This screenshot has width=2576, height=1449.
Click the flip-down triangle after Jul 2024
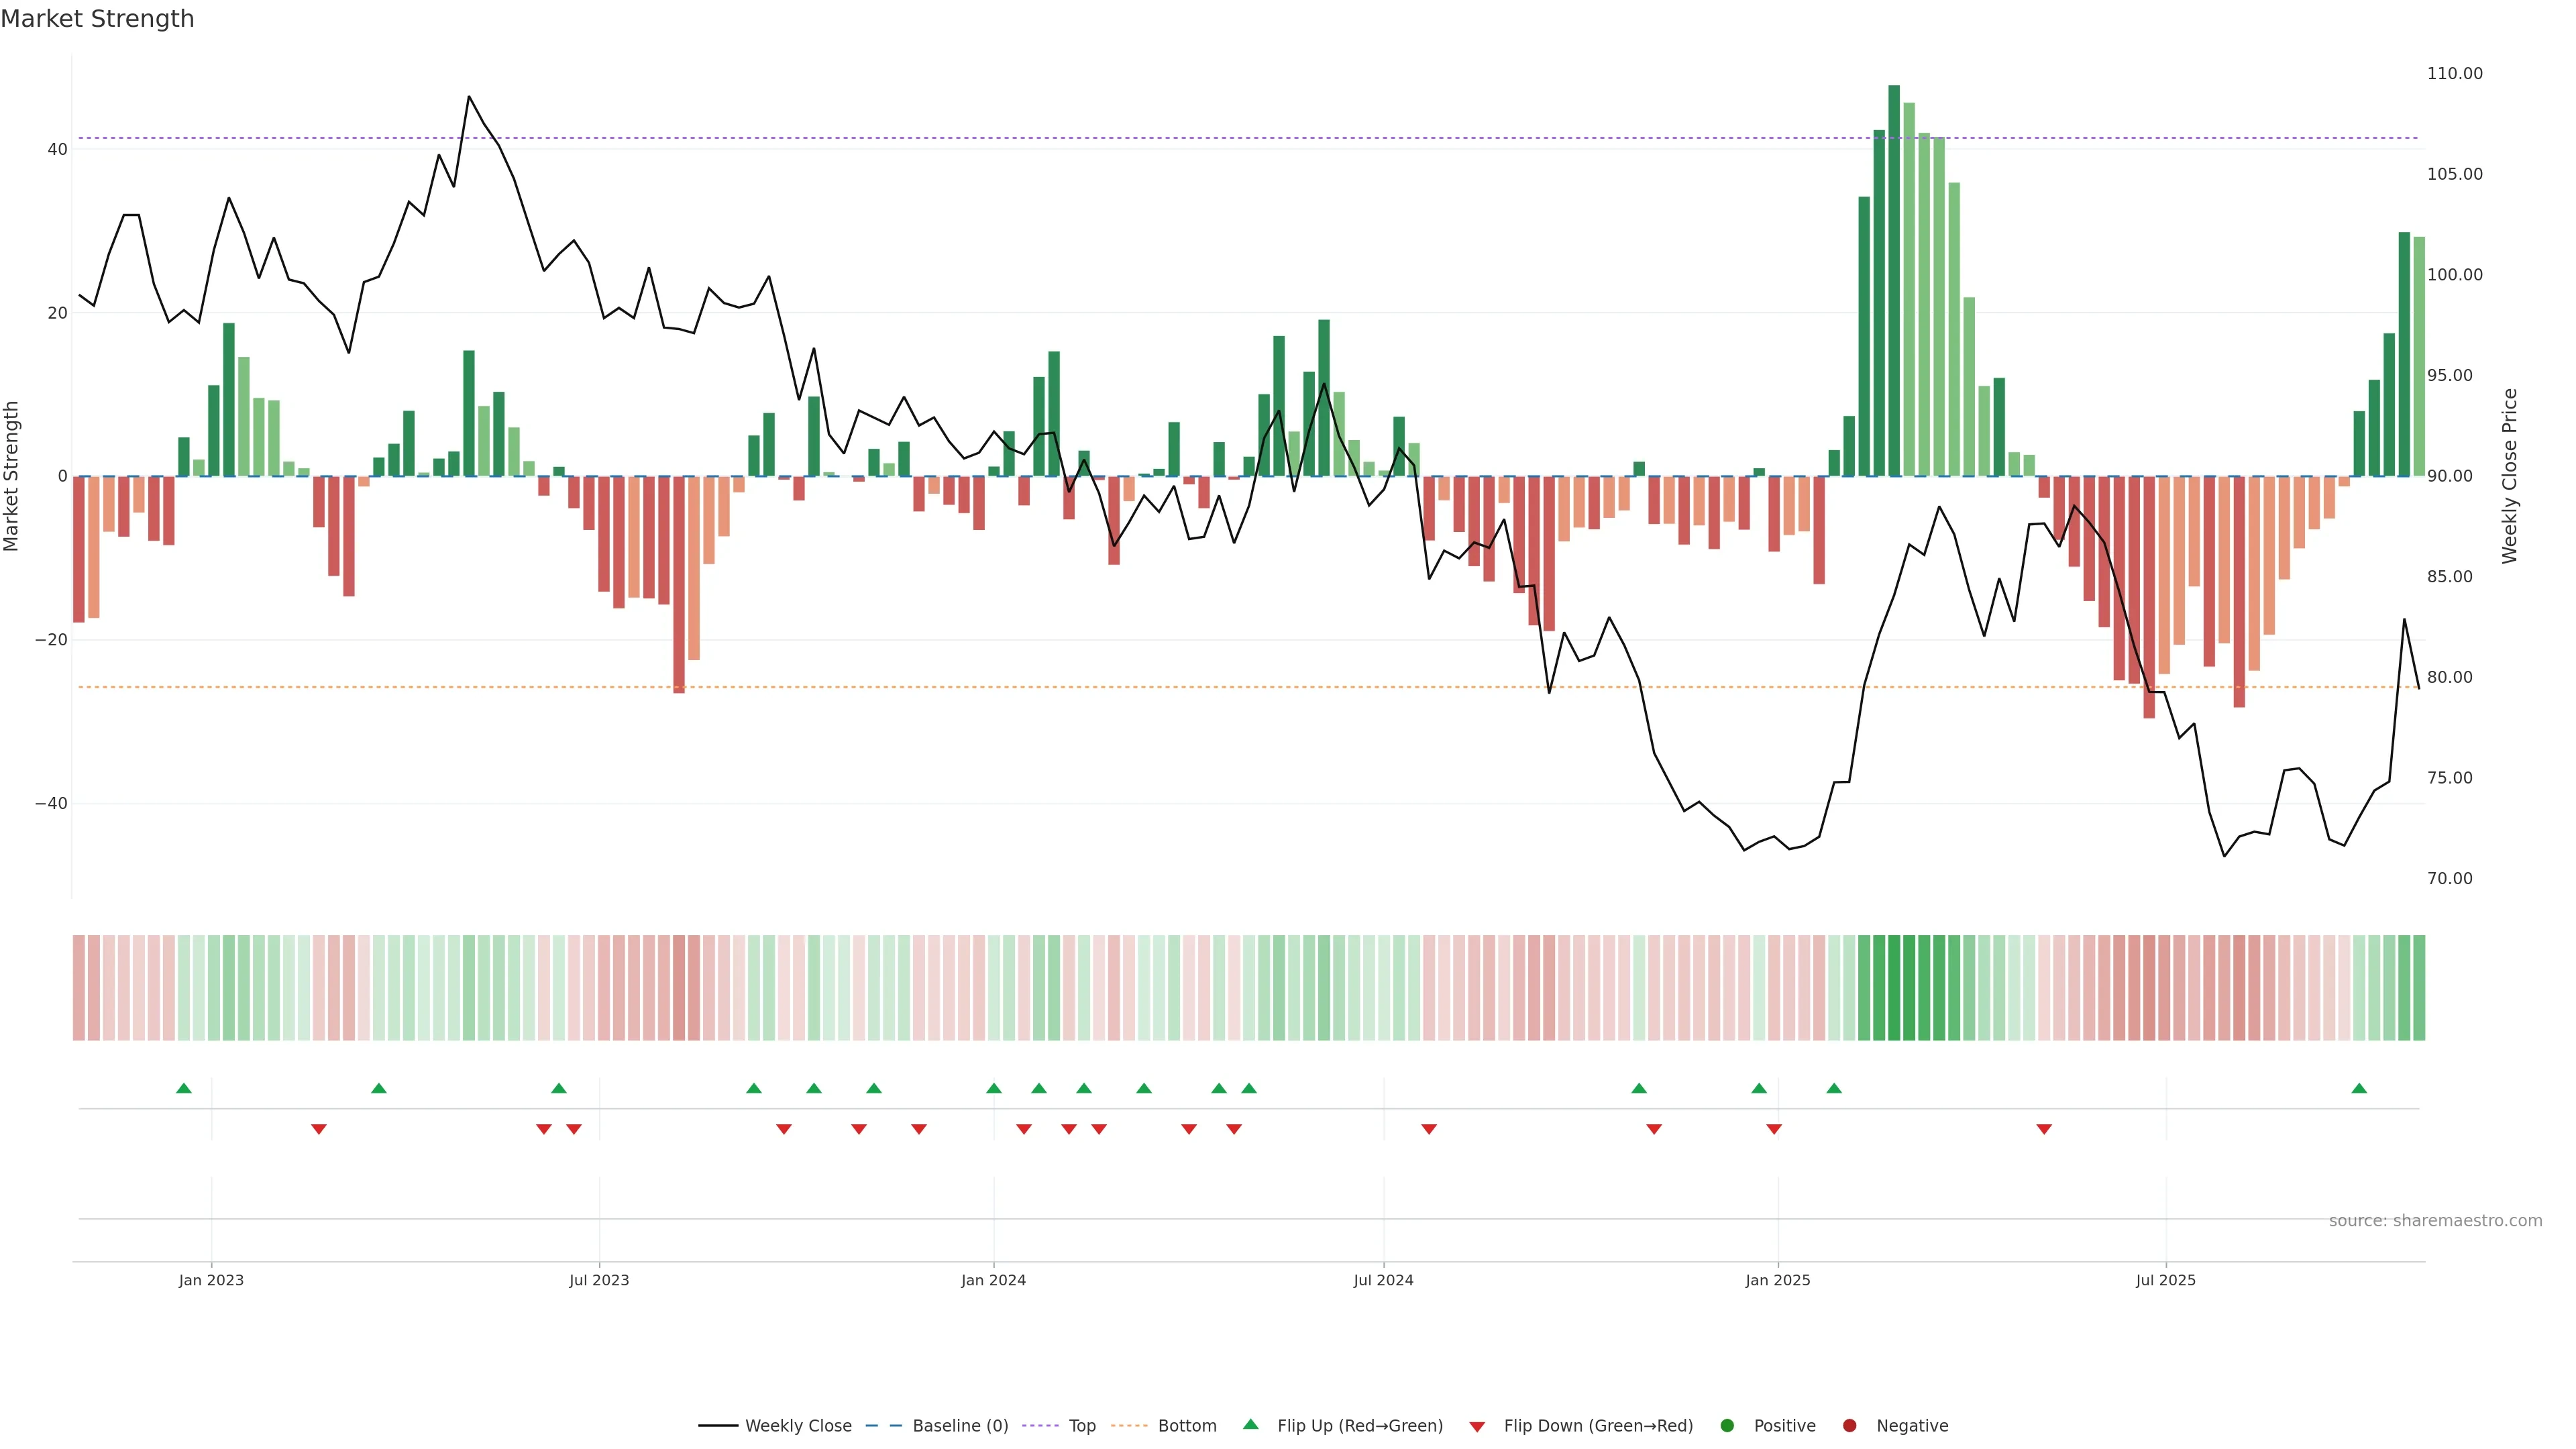point(1429,1129)
